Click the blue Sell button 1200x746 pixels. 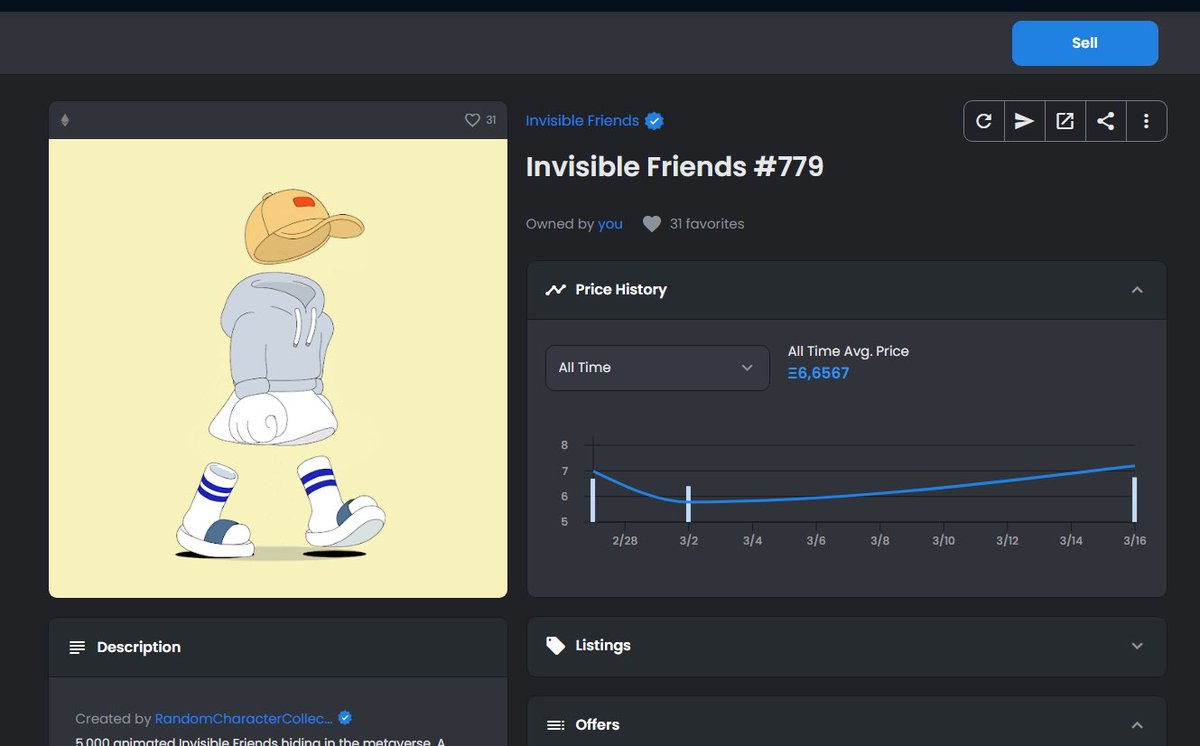[1085, 43]
